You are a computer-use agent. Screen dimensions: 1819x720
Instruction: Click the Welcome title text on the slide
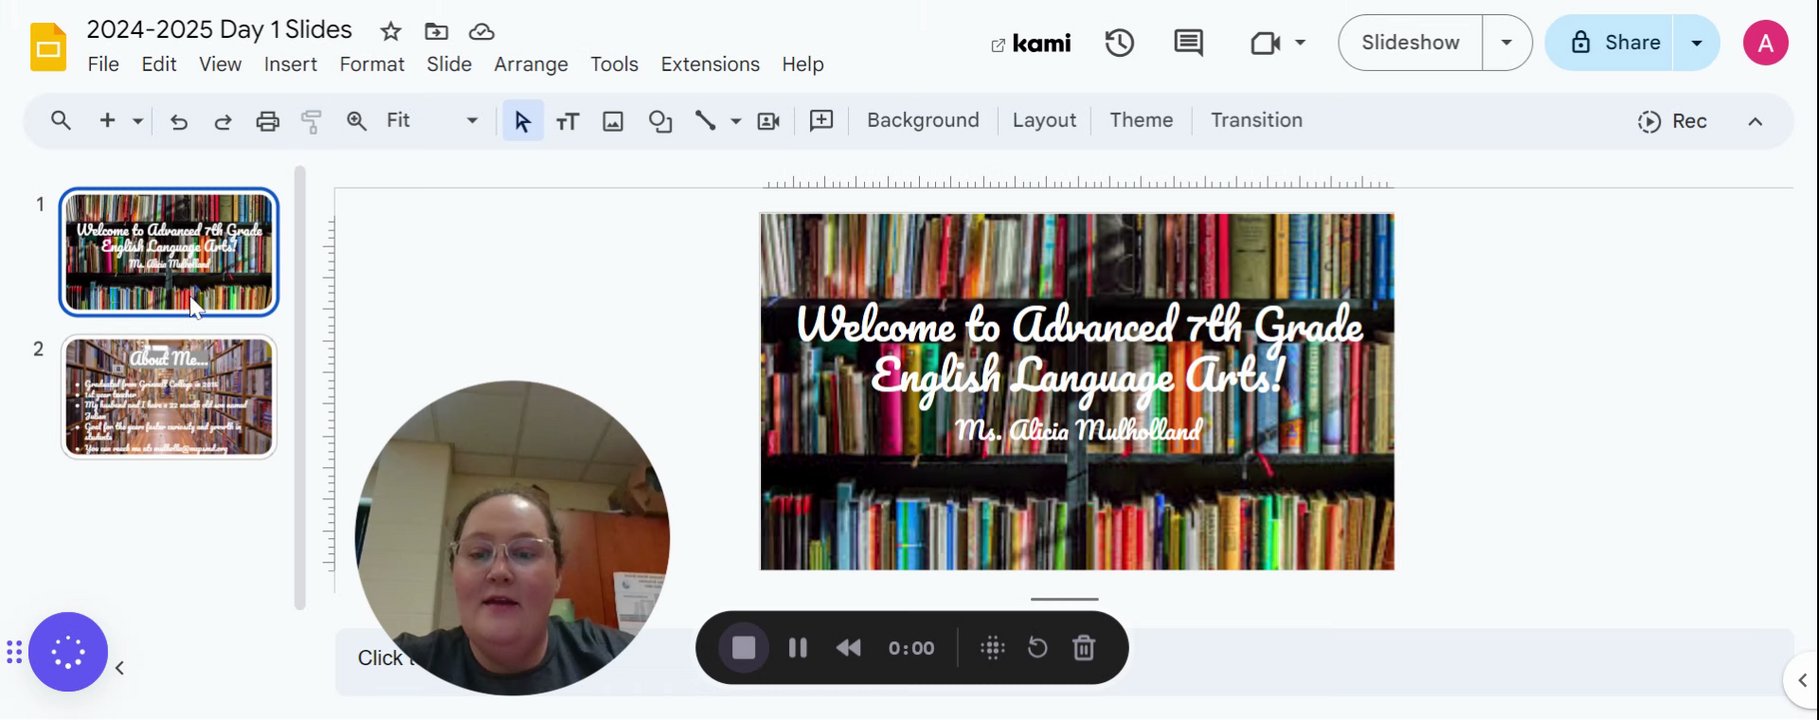click(1079, 351)
